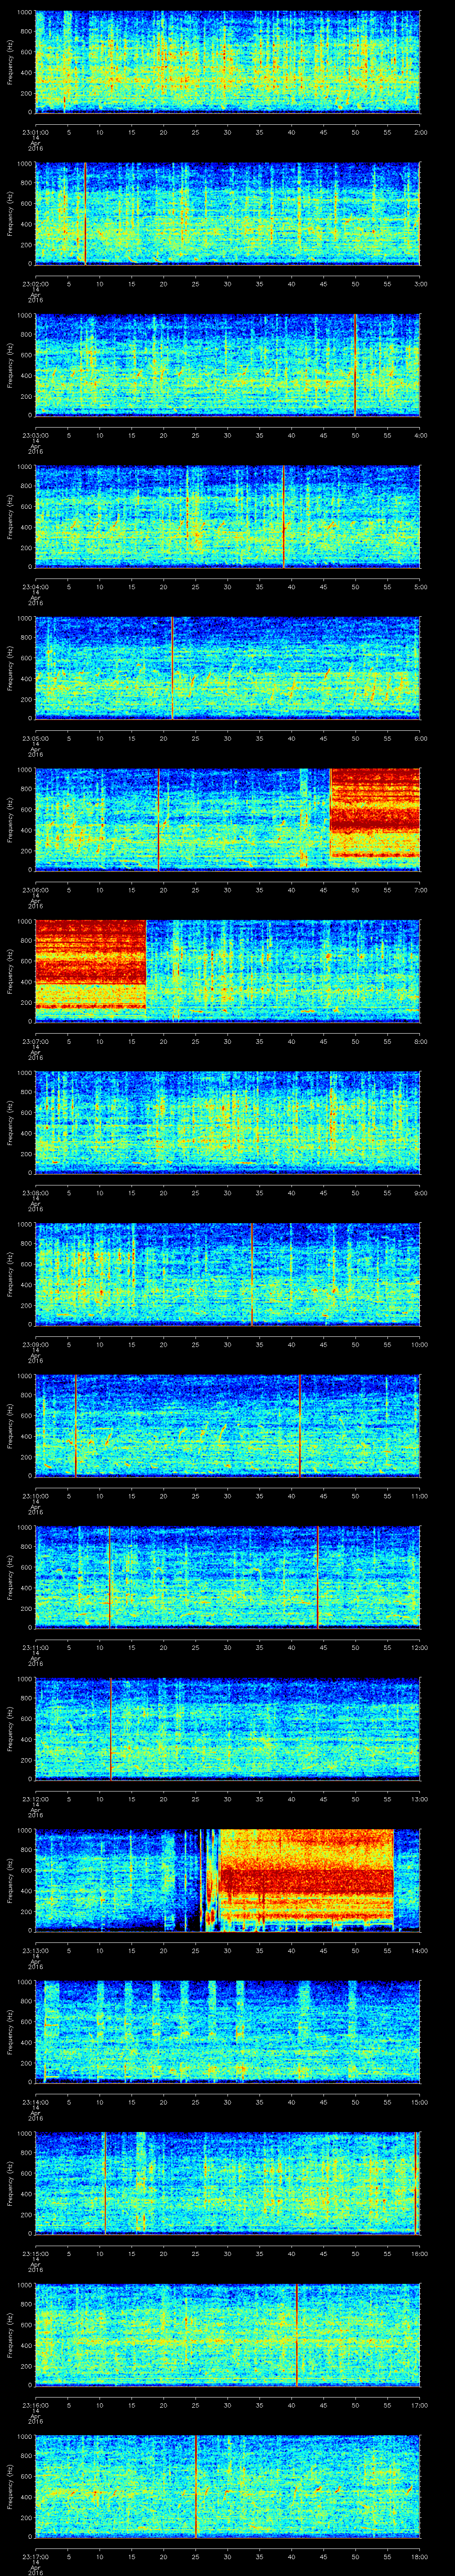Click the red spike at the end of 23:15:00 panel
The image size is (455, 2576).
pyautogui.click(x=416, y=2183)
